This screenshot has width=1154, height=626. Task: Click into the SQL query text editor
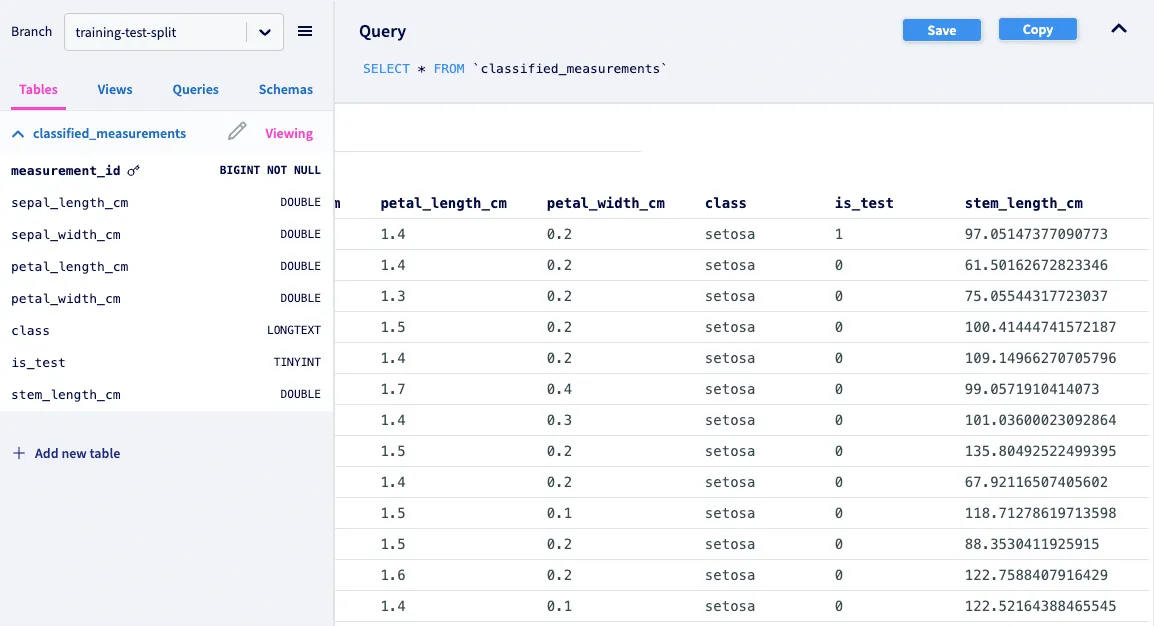[515, 69]
